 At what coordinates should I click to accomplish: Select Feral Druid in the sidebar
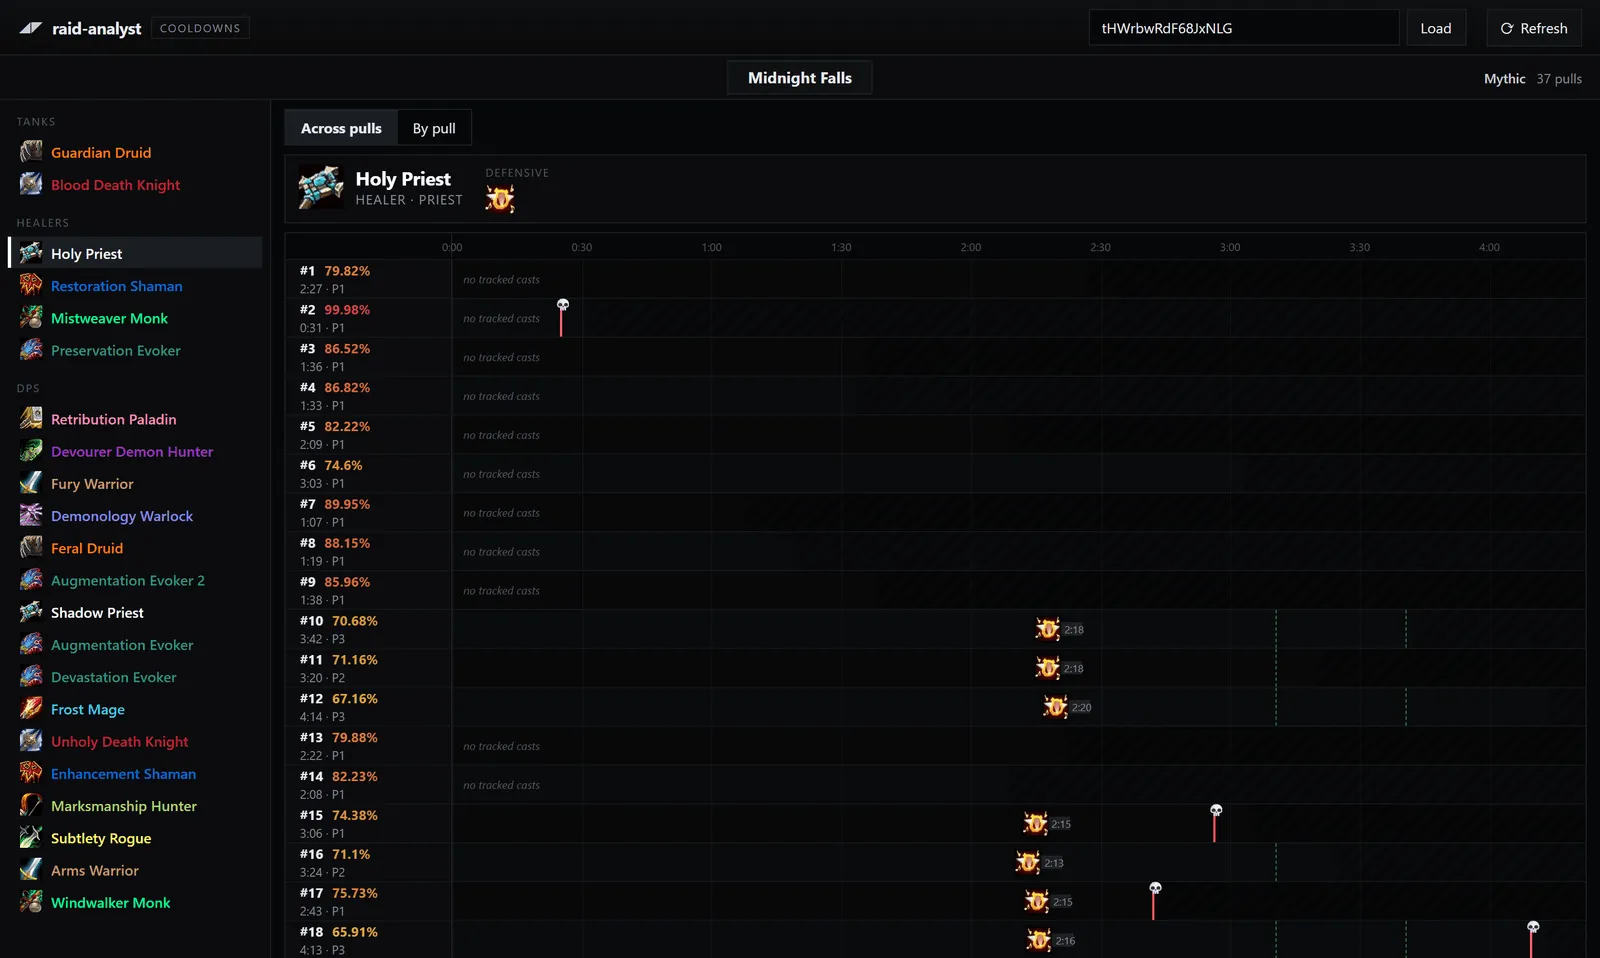pyautogui.click(x=135, y=548)
